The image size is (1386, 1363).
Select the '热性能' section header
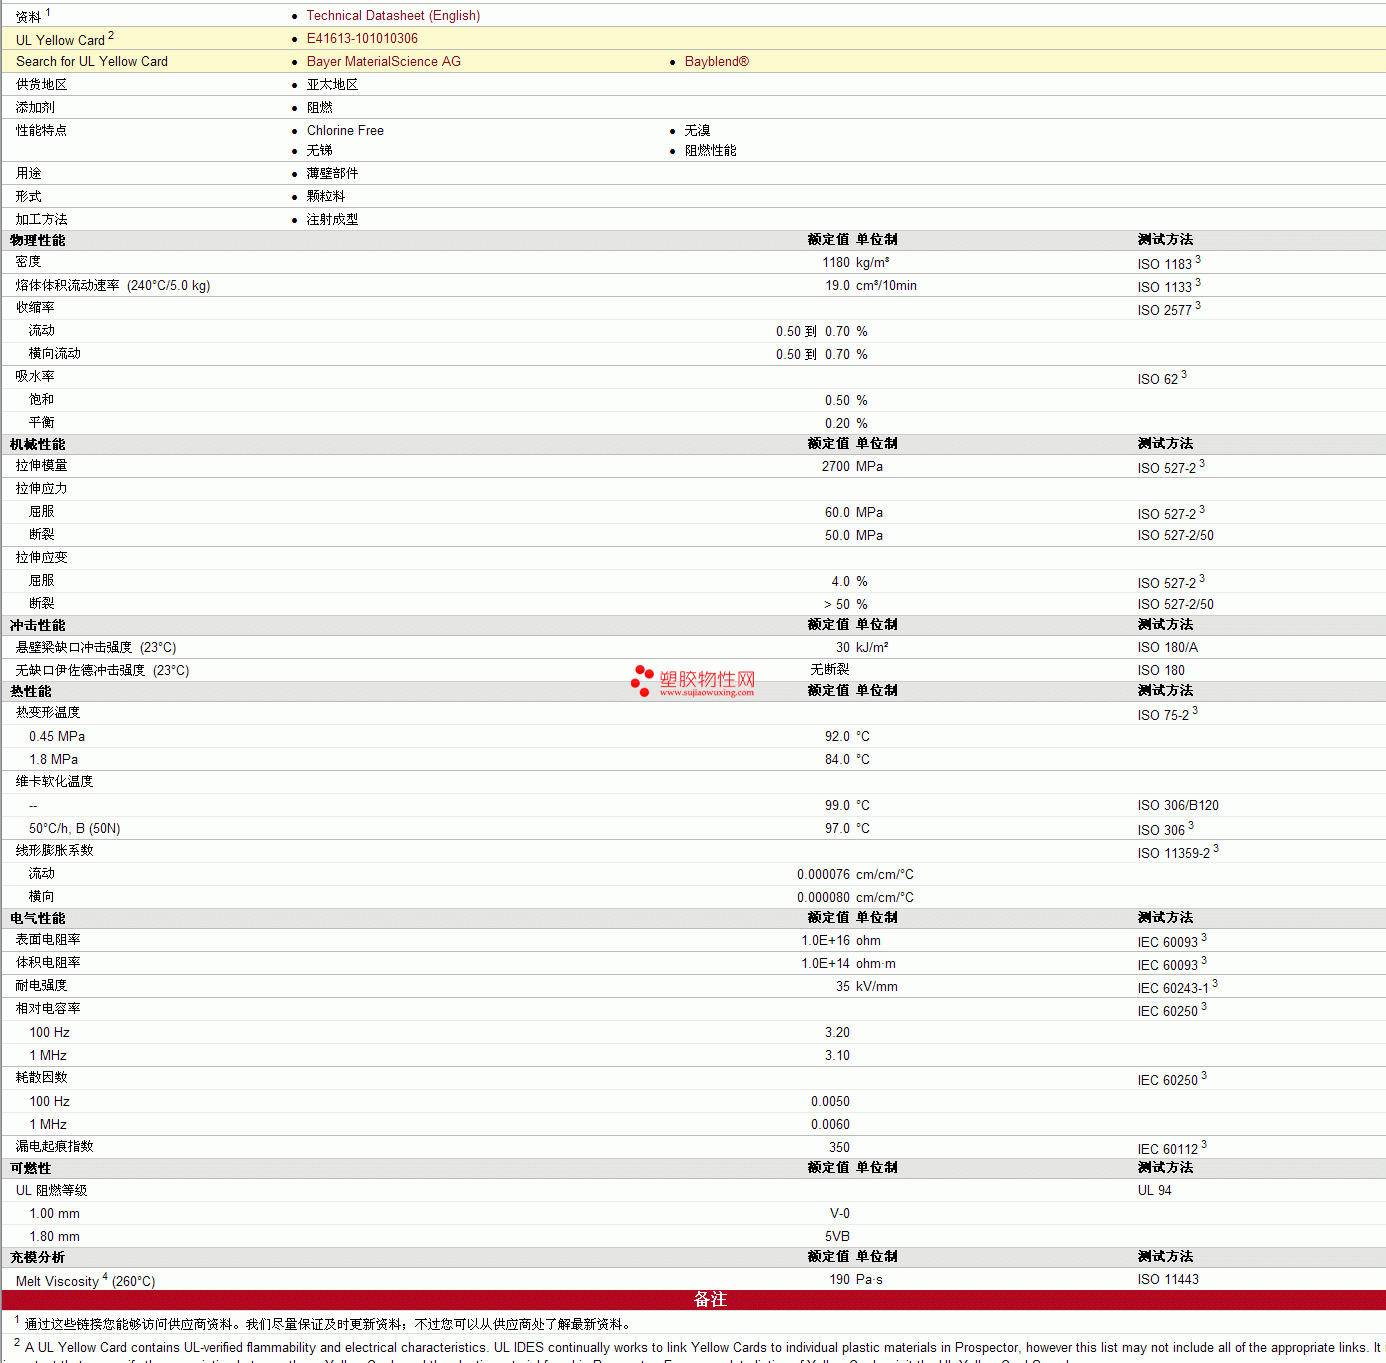coord(31,691)
